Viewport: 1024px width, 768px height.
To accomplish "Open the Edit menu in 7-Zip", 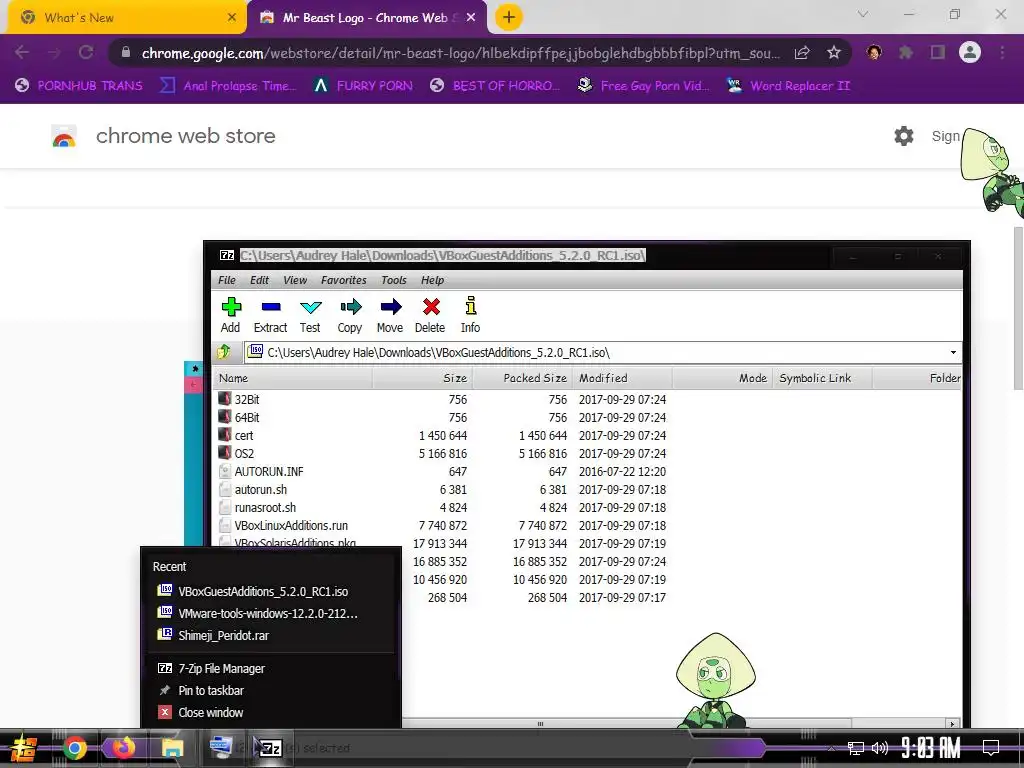I will click(x=259, y=280).
